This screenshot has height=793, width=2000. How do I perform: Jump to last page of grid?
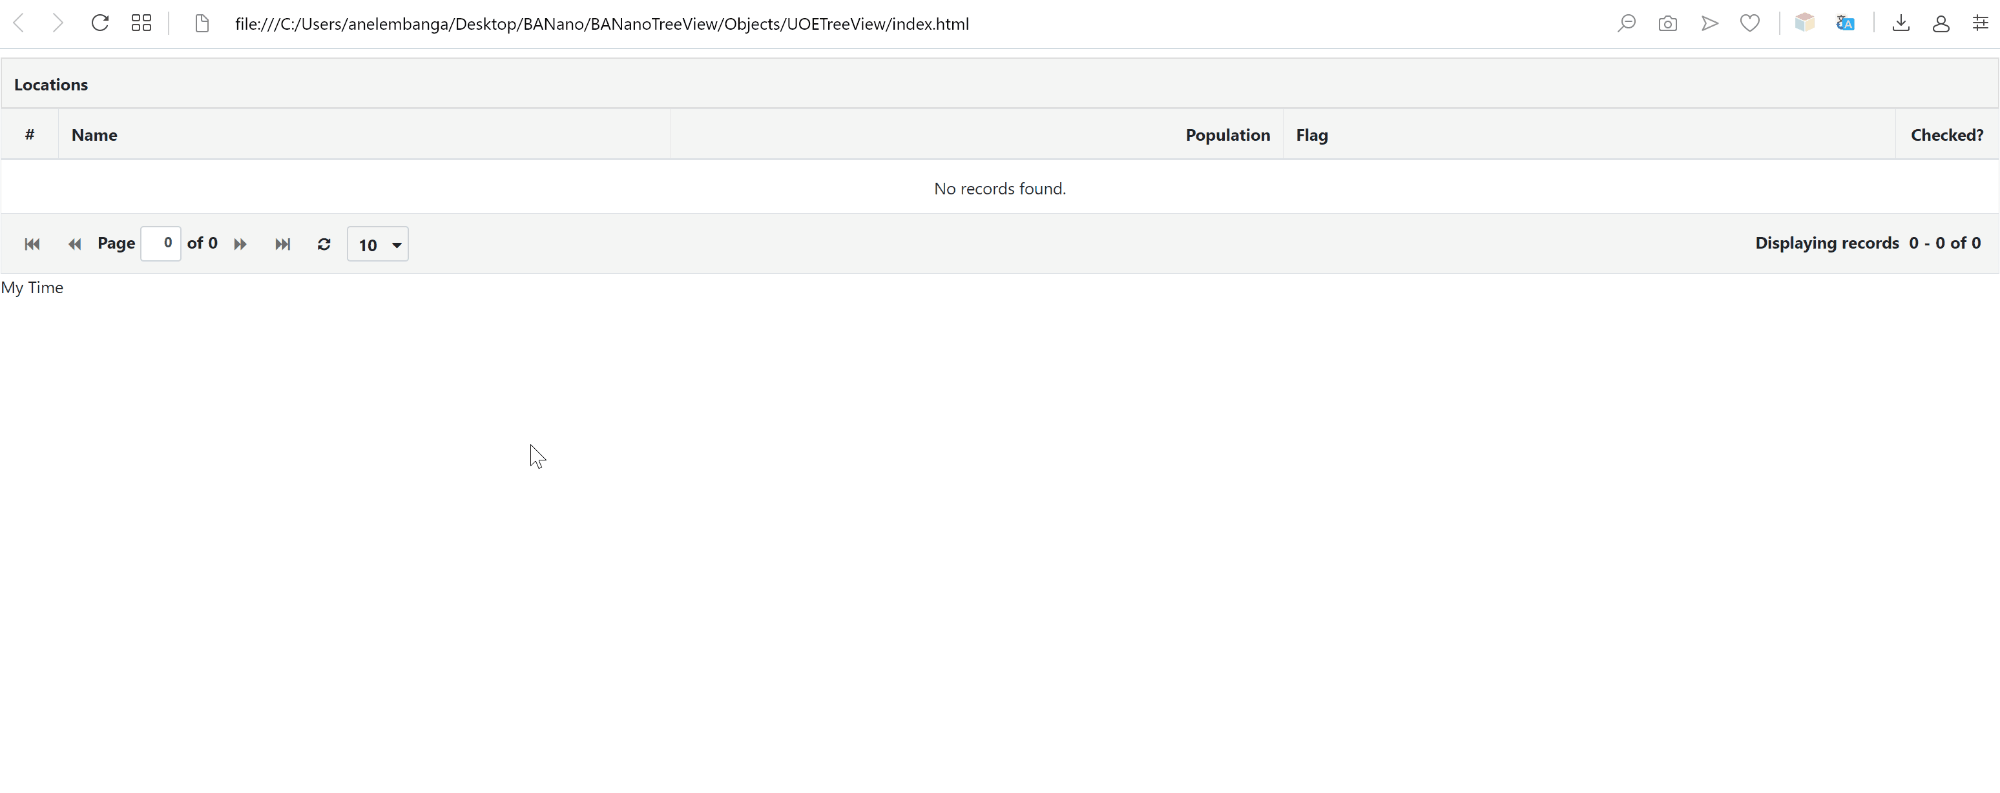point(283,244)
